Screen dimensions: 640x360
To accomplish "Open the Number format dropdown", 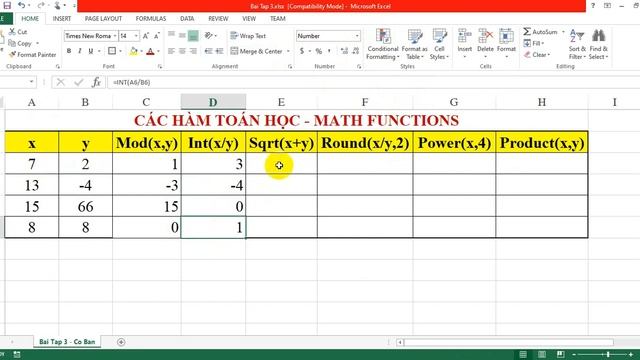I will 357,36.
